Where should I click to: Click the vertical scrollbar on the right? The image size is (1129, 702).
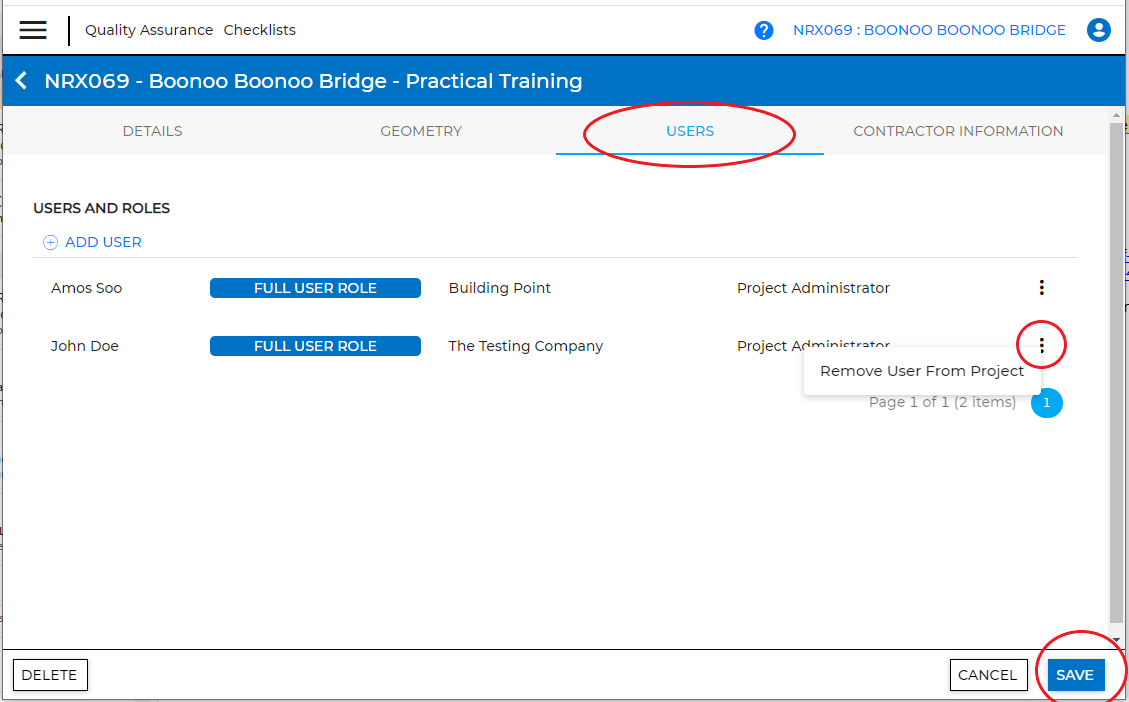[1116, 370]
